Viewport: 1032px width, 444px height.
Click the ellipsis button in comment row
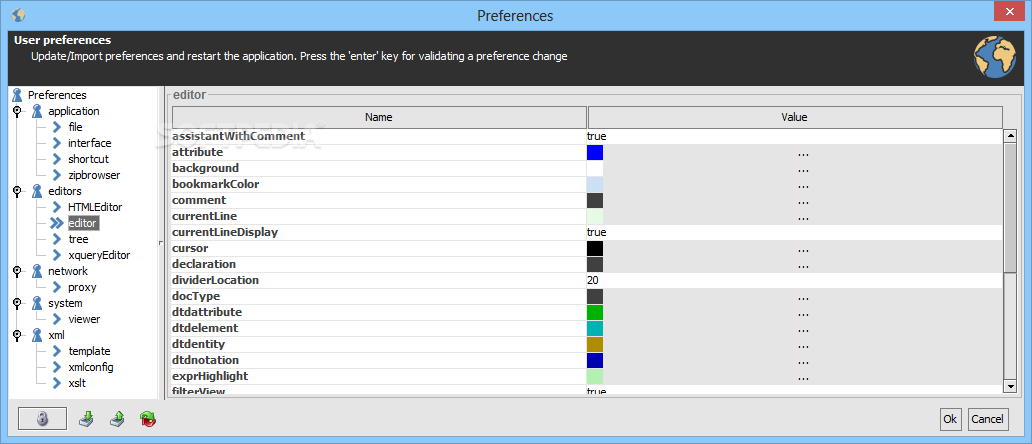point(802,201)
